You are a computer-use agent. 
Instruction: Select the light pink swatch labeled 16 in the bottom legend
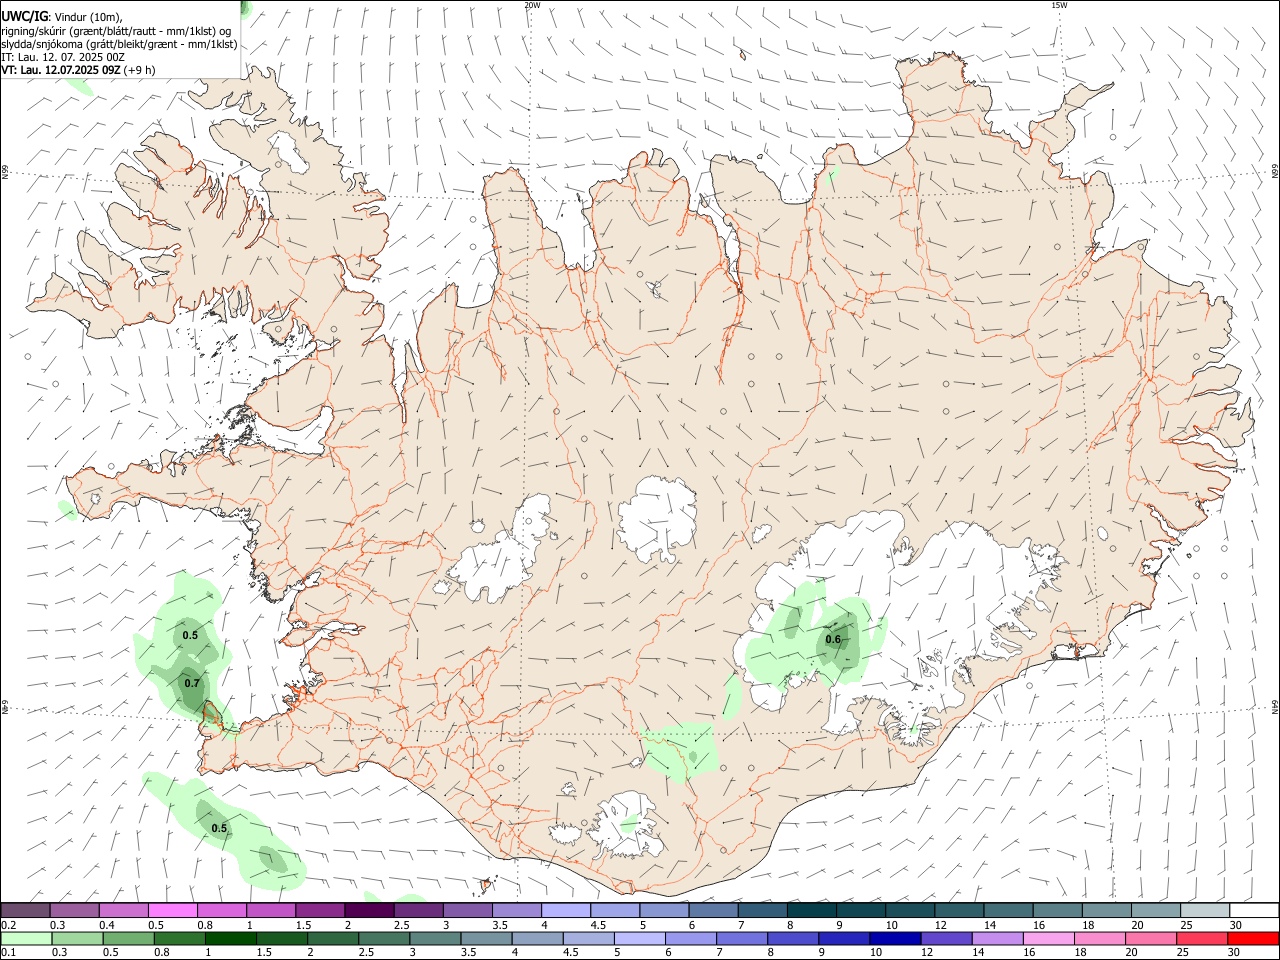click(x=1049, y=939)
